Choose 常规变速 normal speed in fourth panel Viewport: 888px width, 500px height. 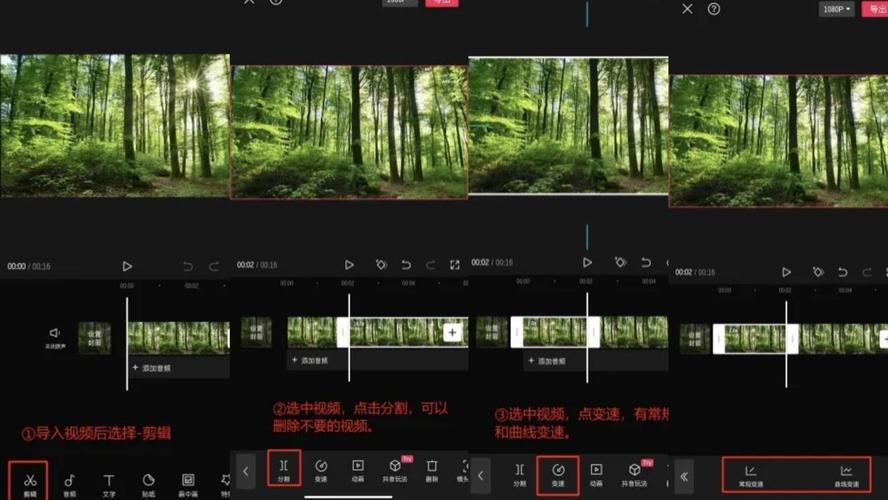point(751,476)
